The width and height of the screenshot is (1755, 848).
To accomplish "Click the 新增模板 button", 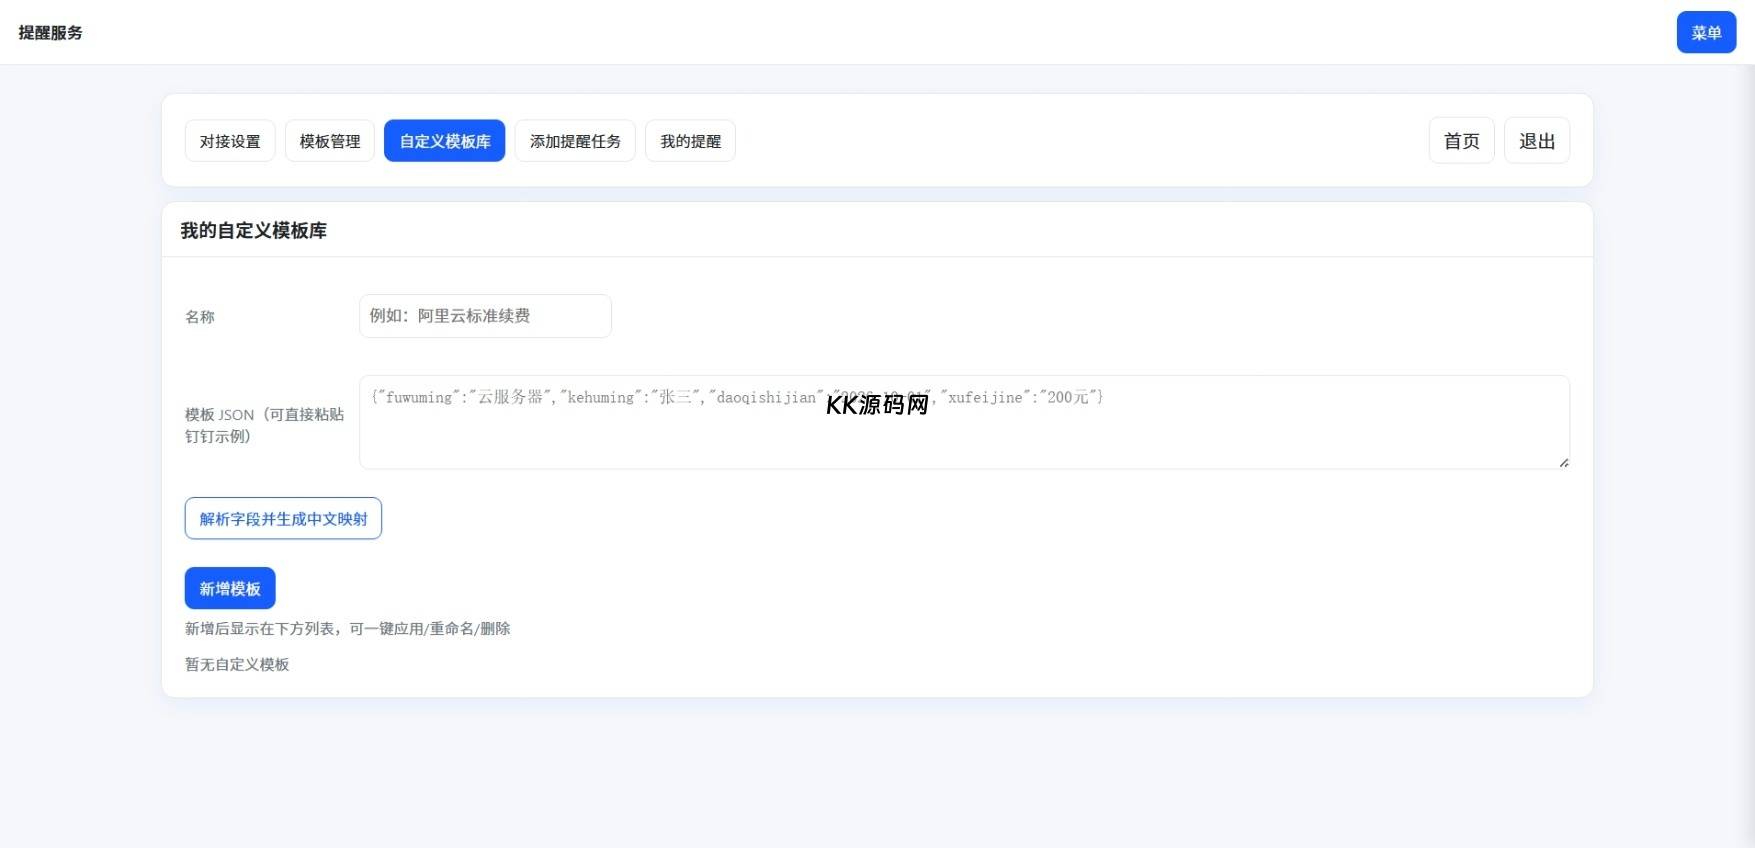I will click(x=230, y=588).
